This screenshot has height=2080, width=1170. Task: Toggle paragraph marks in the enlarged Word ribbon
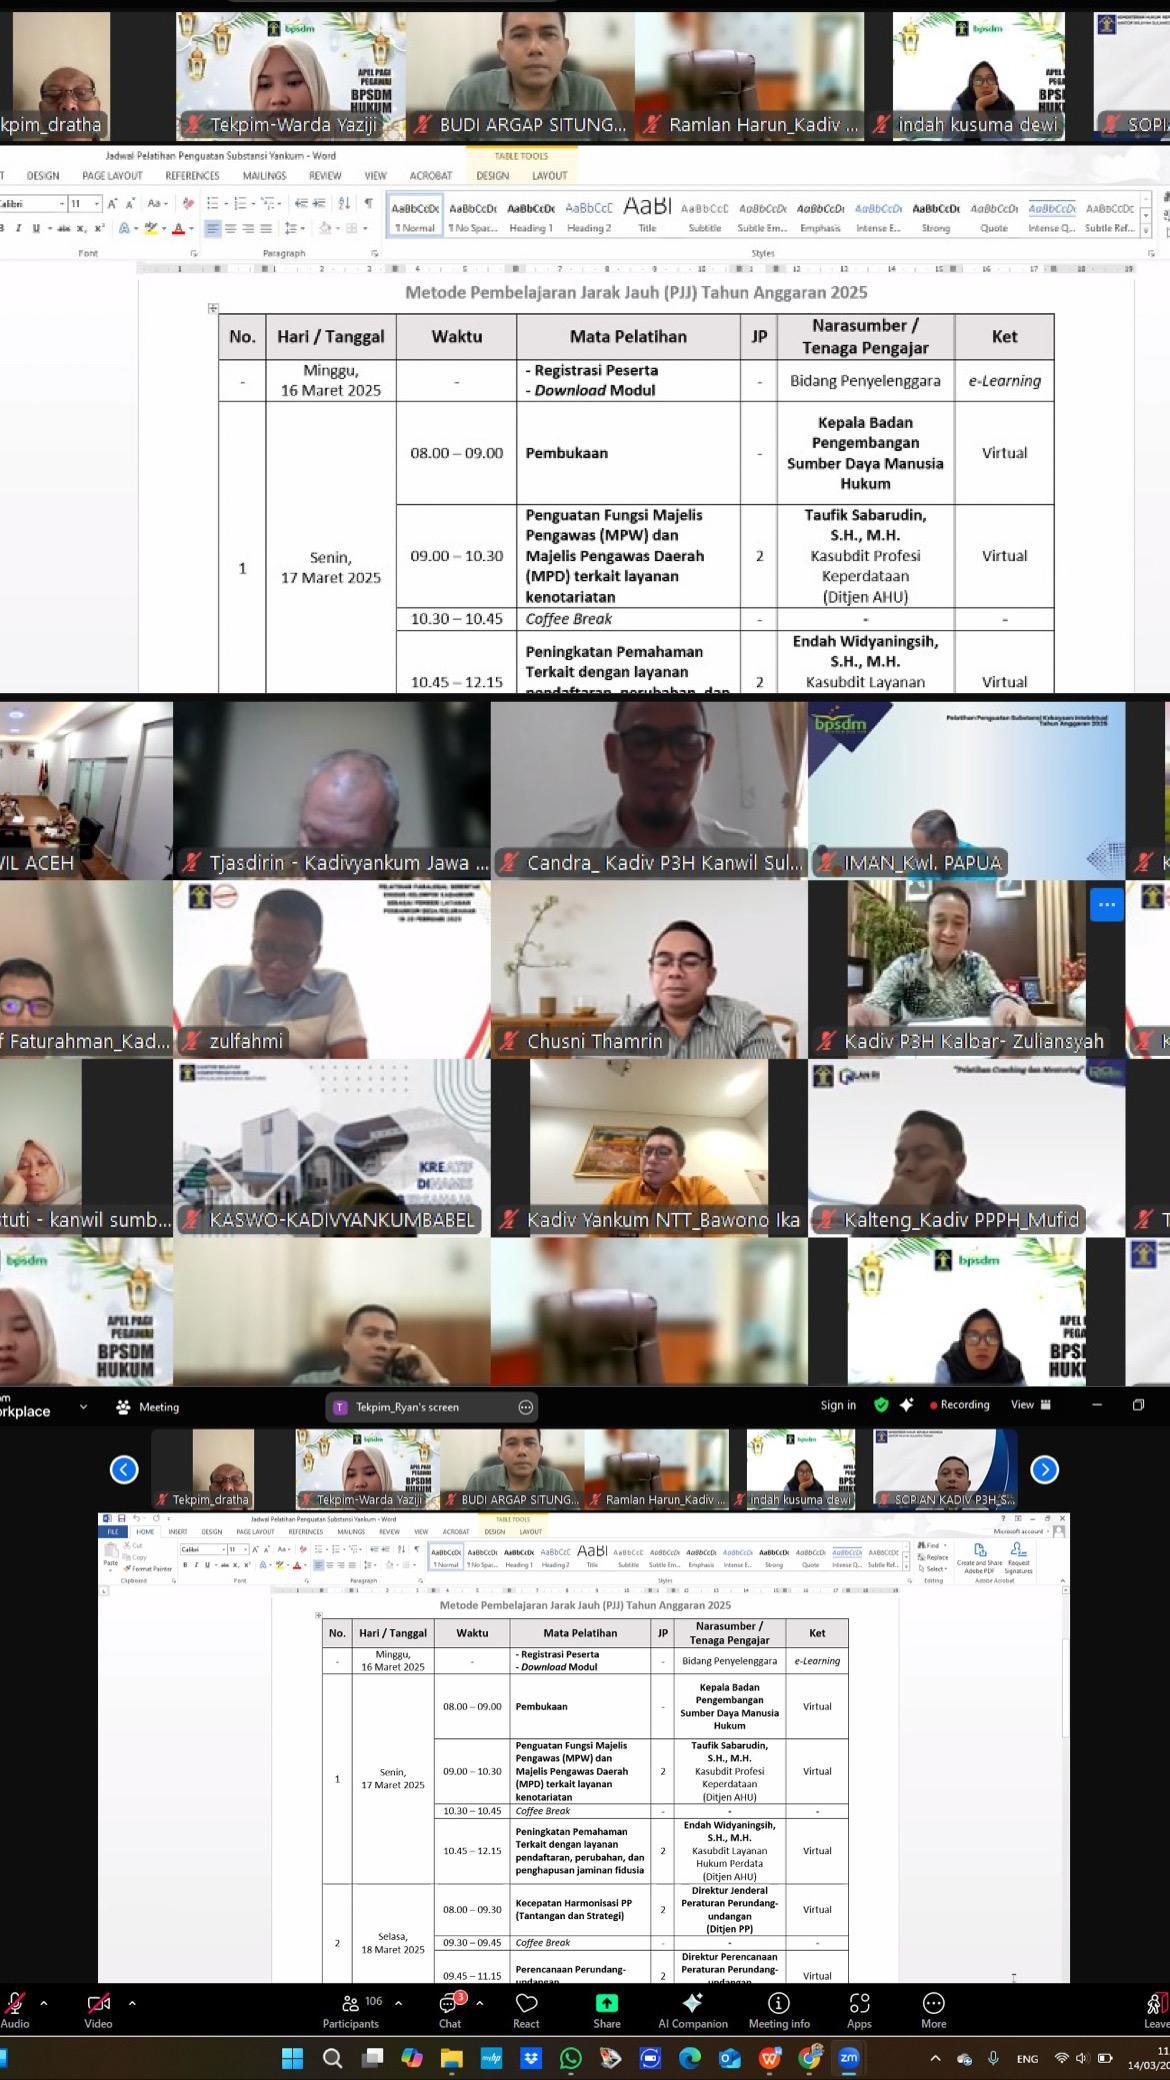[369, 203]
